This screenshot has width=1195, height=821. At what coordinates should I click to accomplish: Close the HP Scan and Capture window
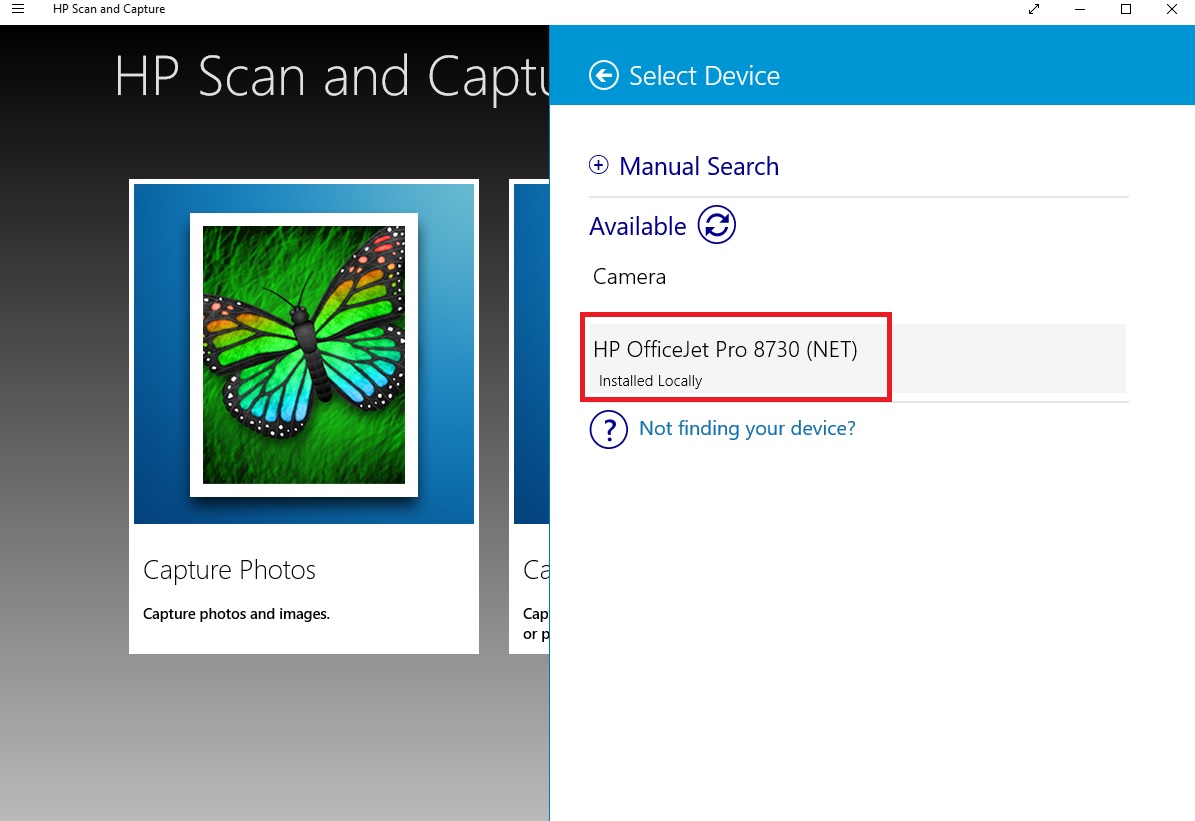click(x=1172, y=9)
